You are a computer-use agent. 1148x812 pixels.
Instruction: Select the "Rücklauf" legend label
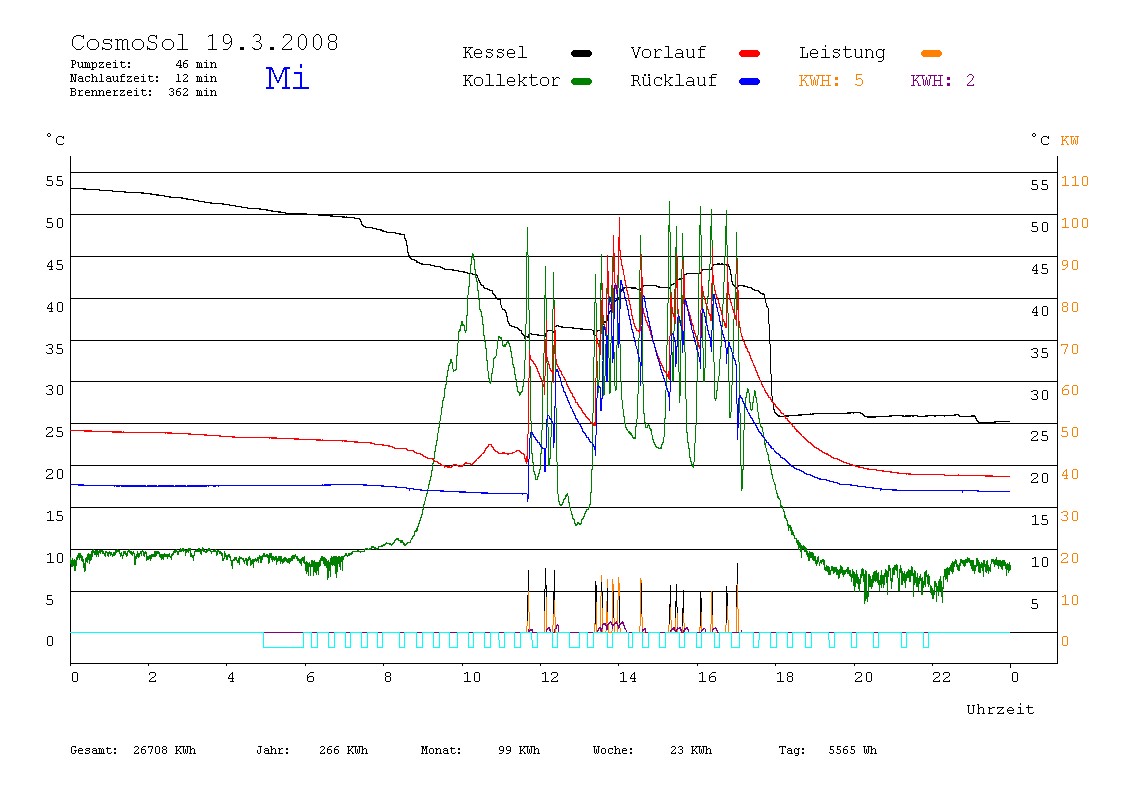(673, 81)
